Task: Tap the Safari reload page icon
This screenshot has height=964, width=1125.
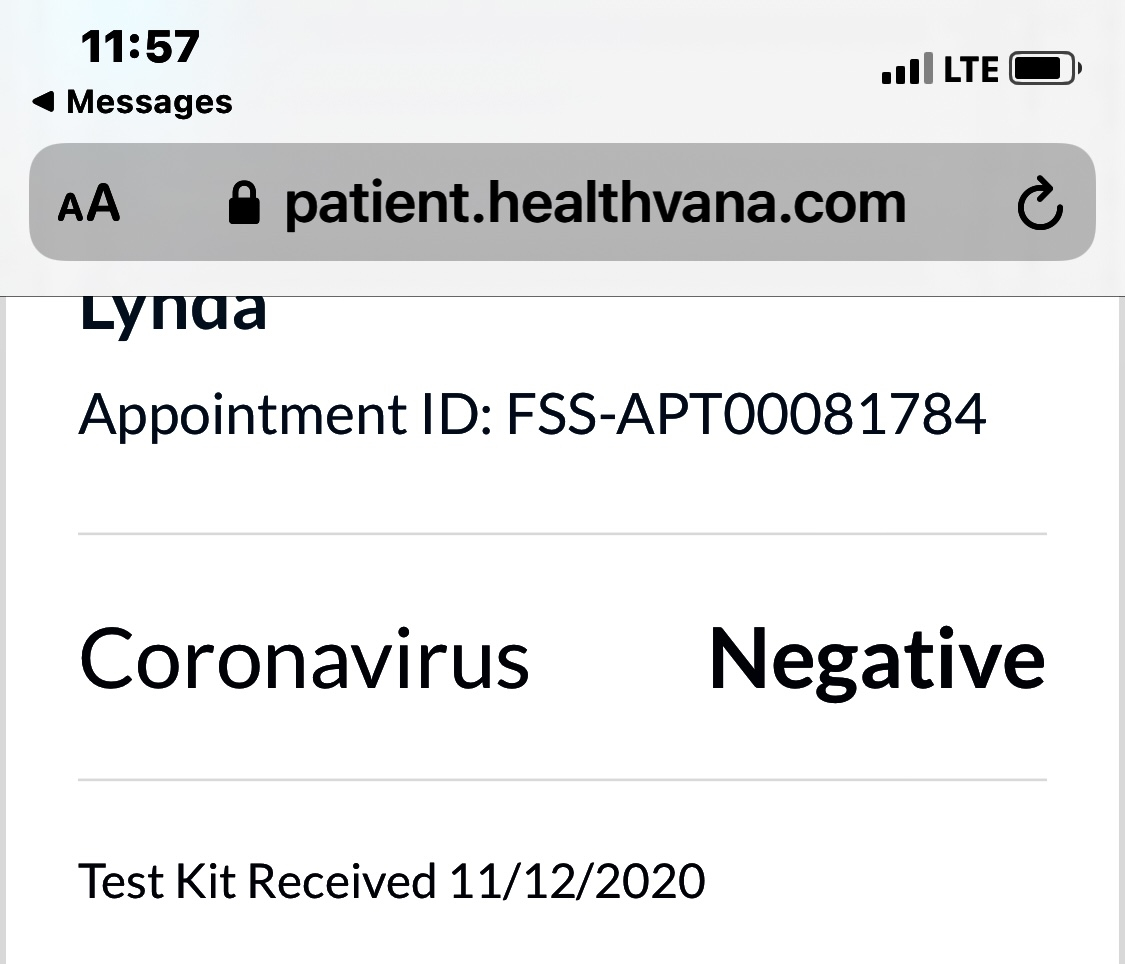Action: point(1040,203)
